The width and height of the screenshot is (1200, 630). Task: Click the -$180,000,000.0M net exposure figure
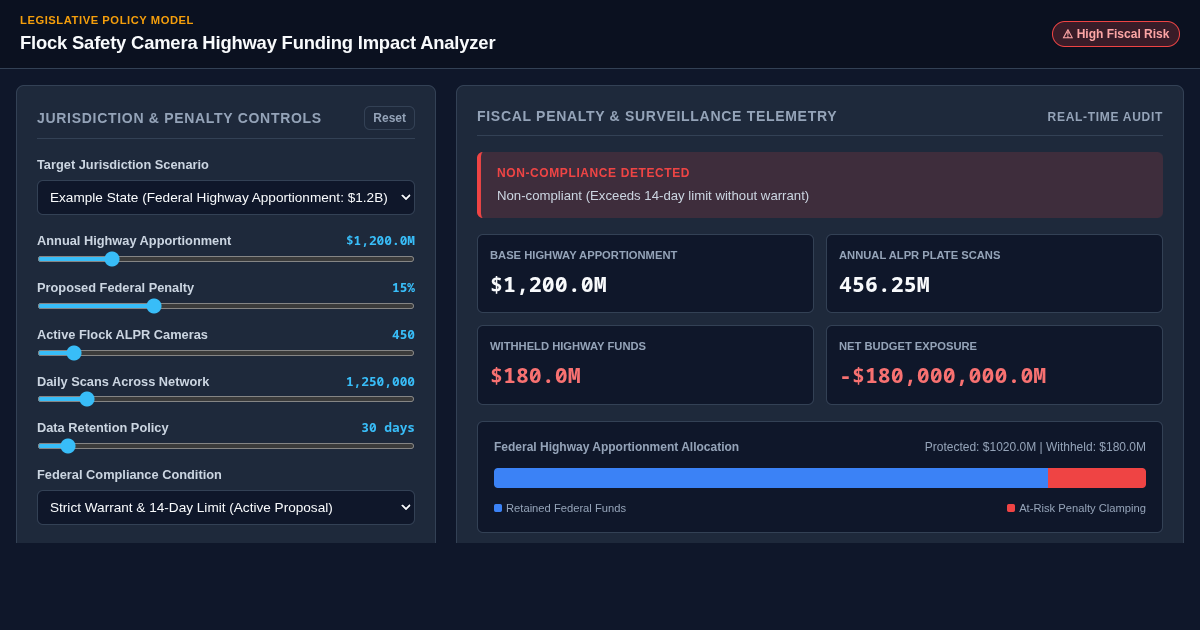tap(942, 376)
